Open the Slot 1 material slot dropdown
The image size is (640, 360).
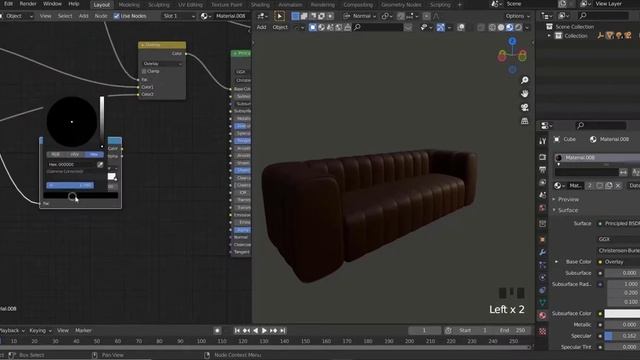tap(179, 16)
